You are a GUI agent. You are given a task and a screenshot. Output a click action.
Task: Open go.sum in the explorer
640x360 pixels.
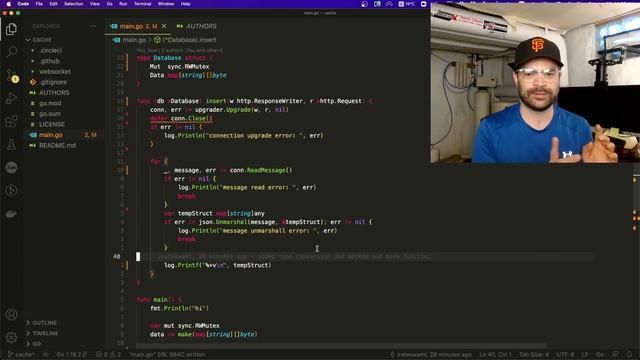click(50, 114)
